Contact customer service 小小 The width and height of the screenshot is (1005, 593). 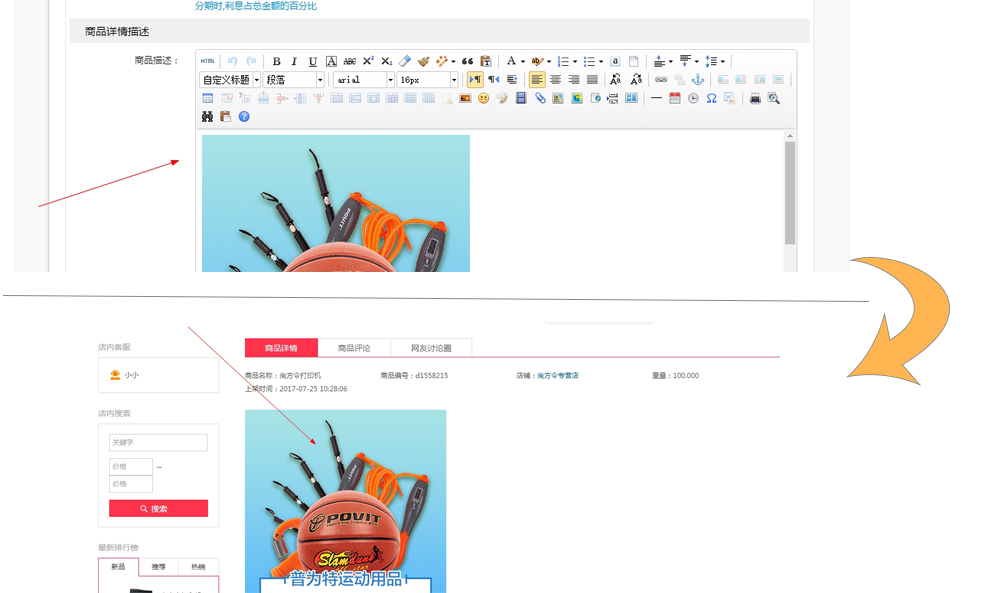pyautogui.click(x=124, y=375)
